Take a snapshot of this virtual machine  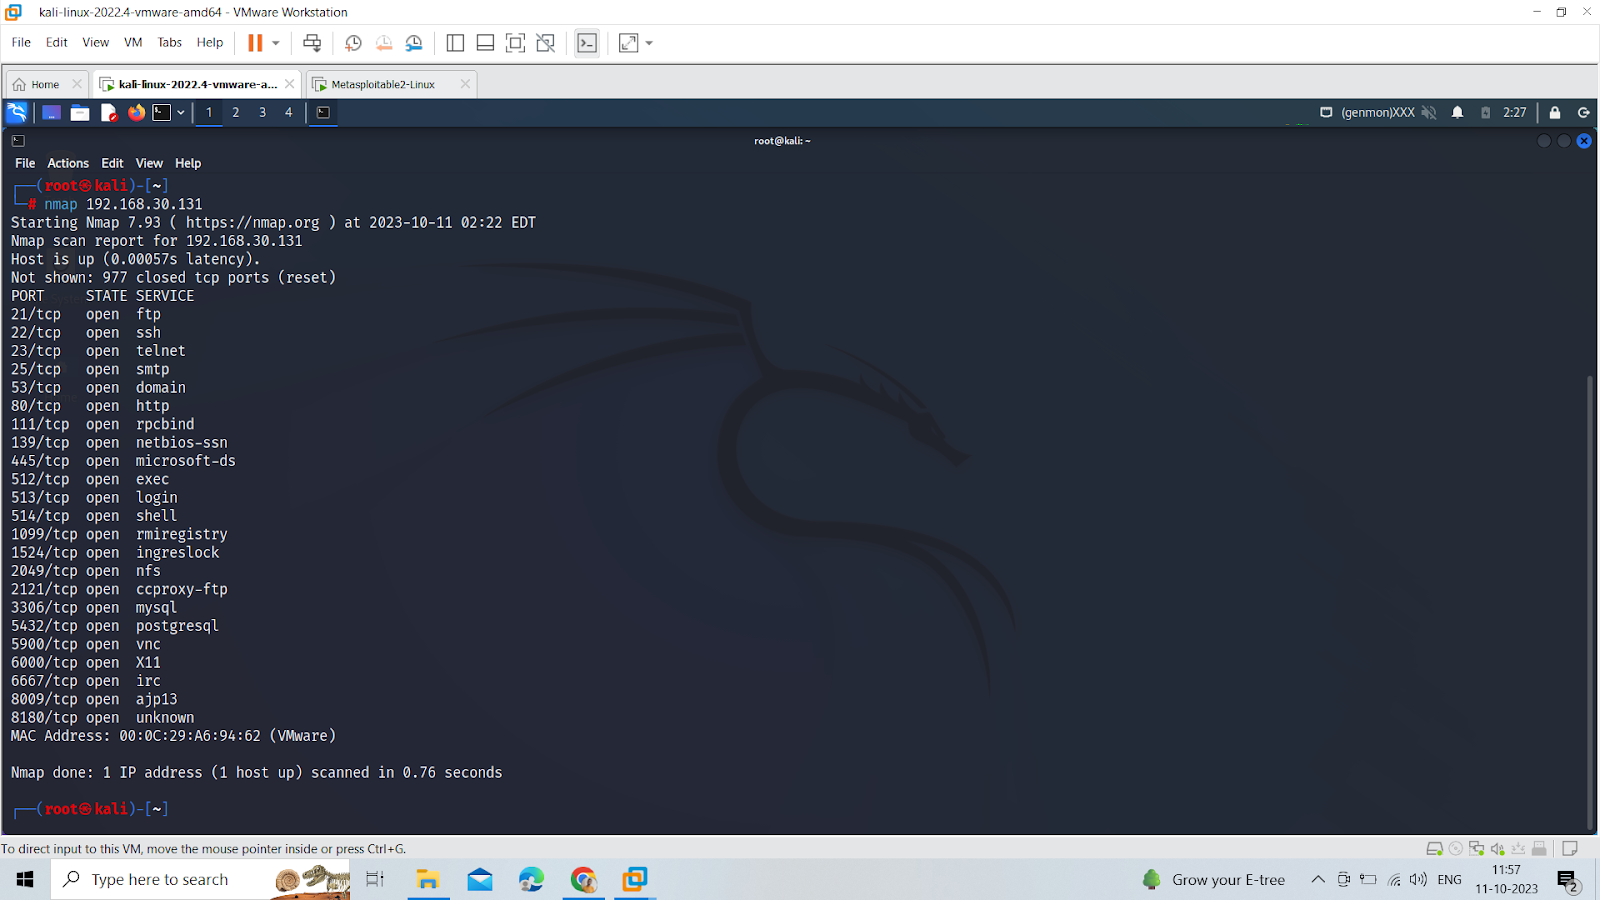tap(353, 43)
